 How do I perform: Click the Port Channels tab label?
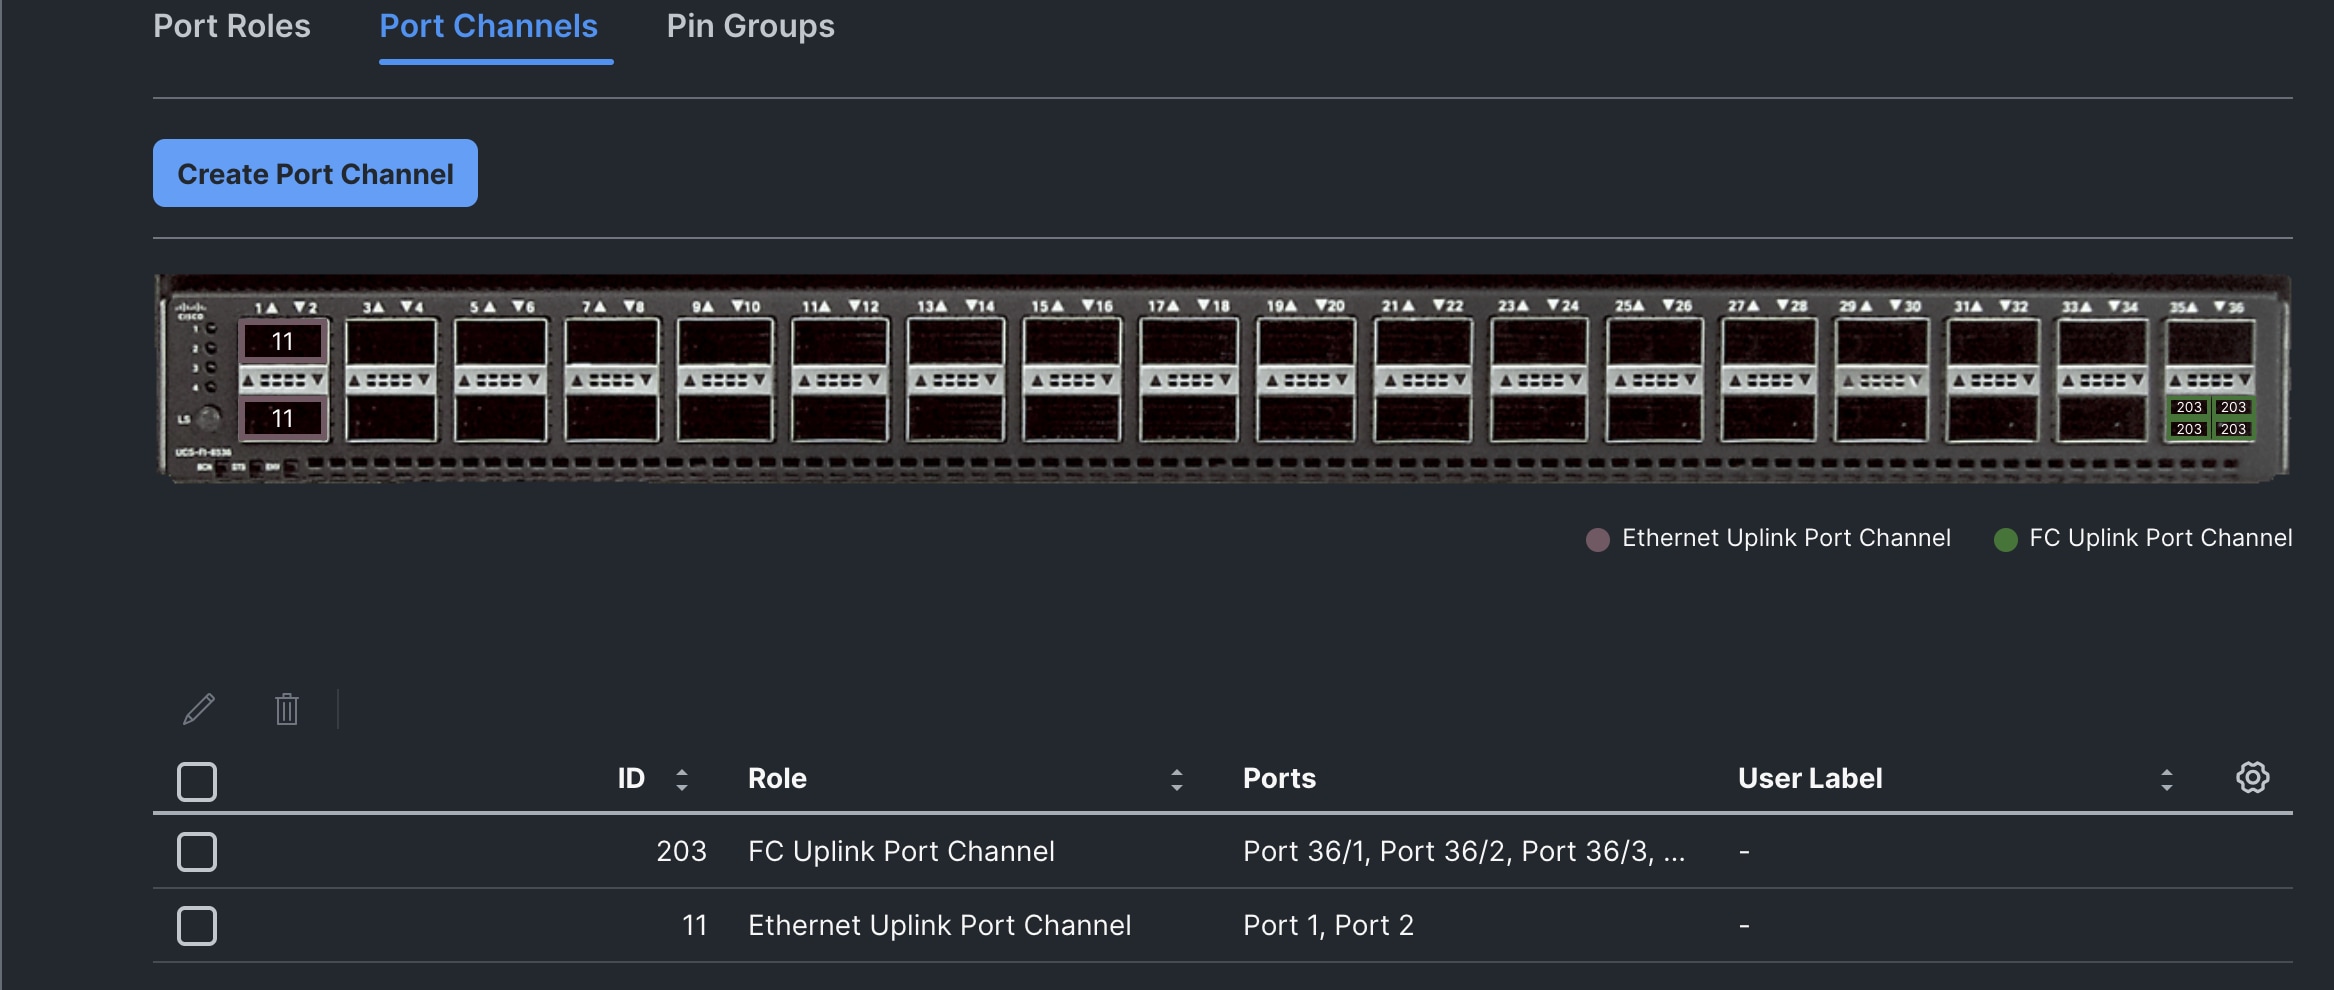(488, 27)
